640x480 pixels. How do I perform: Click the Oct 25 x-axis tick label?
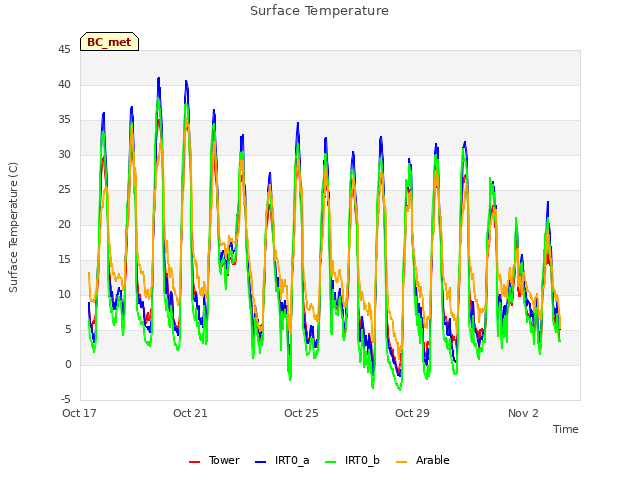pos(301,413)
